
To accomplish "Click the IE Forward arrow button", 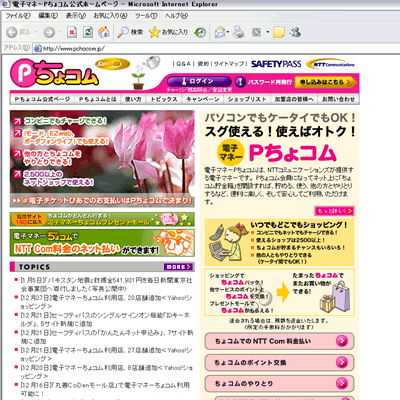I will [49, 32].
